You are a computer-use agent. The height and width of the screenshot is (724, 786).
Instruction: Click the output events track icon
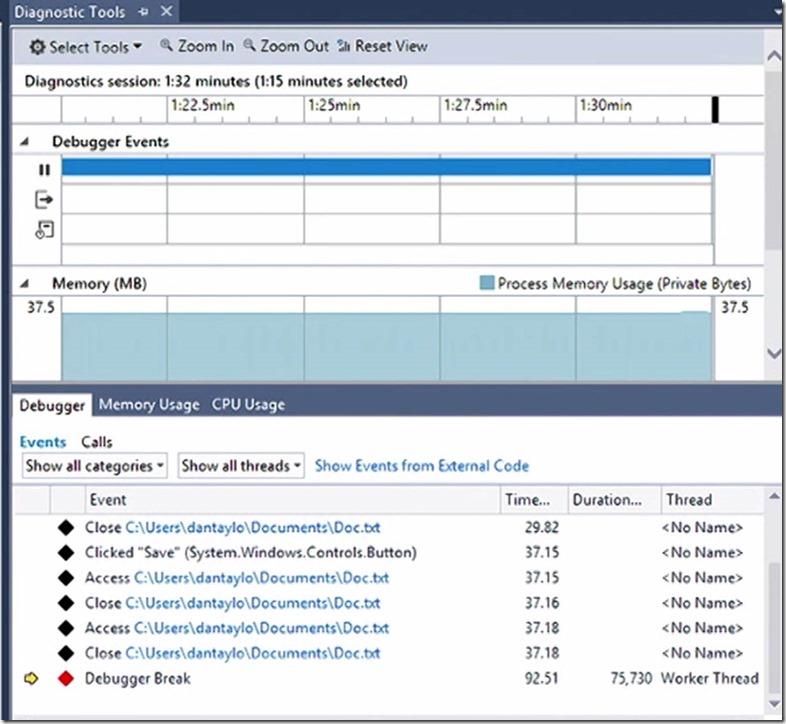(44, 200)
